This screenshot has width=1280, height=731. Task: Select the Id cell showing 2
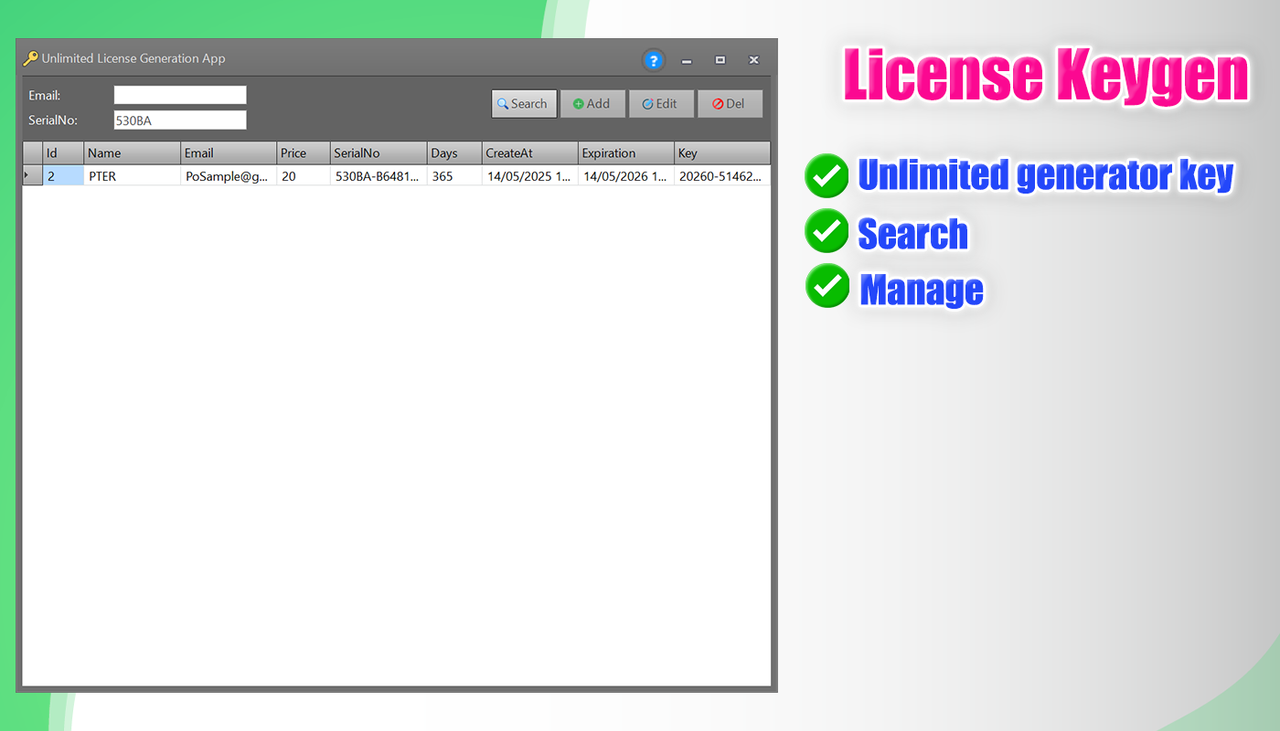63,175
